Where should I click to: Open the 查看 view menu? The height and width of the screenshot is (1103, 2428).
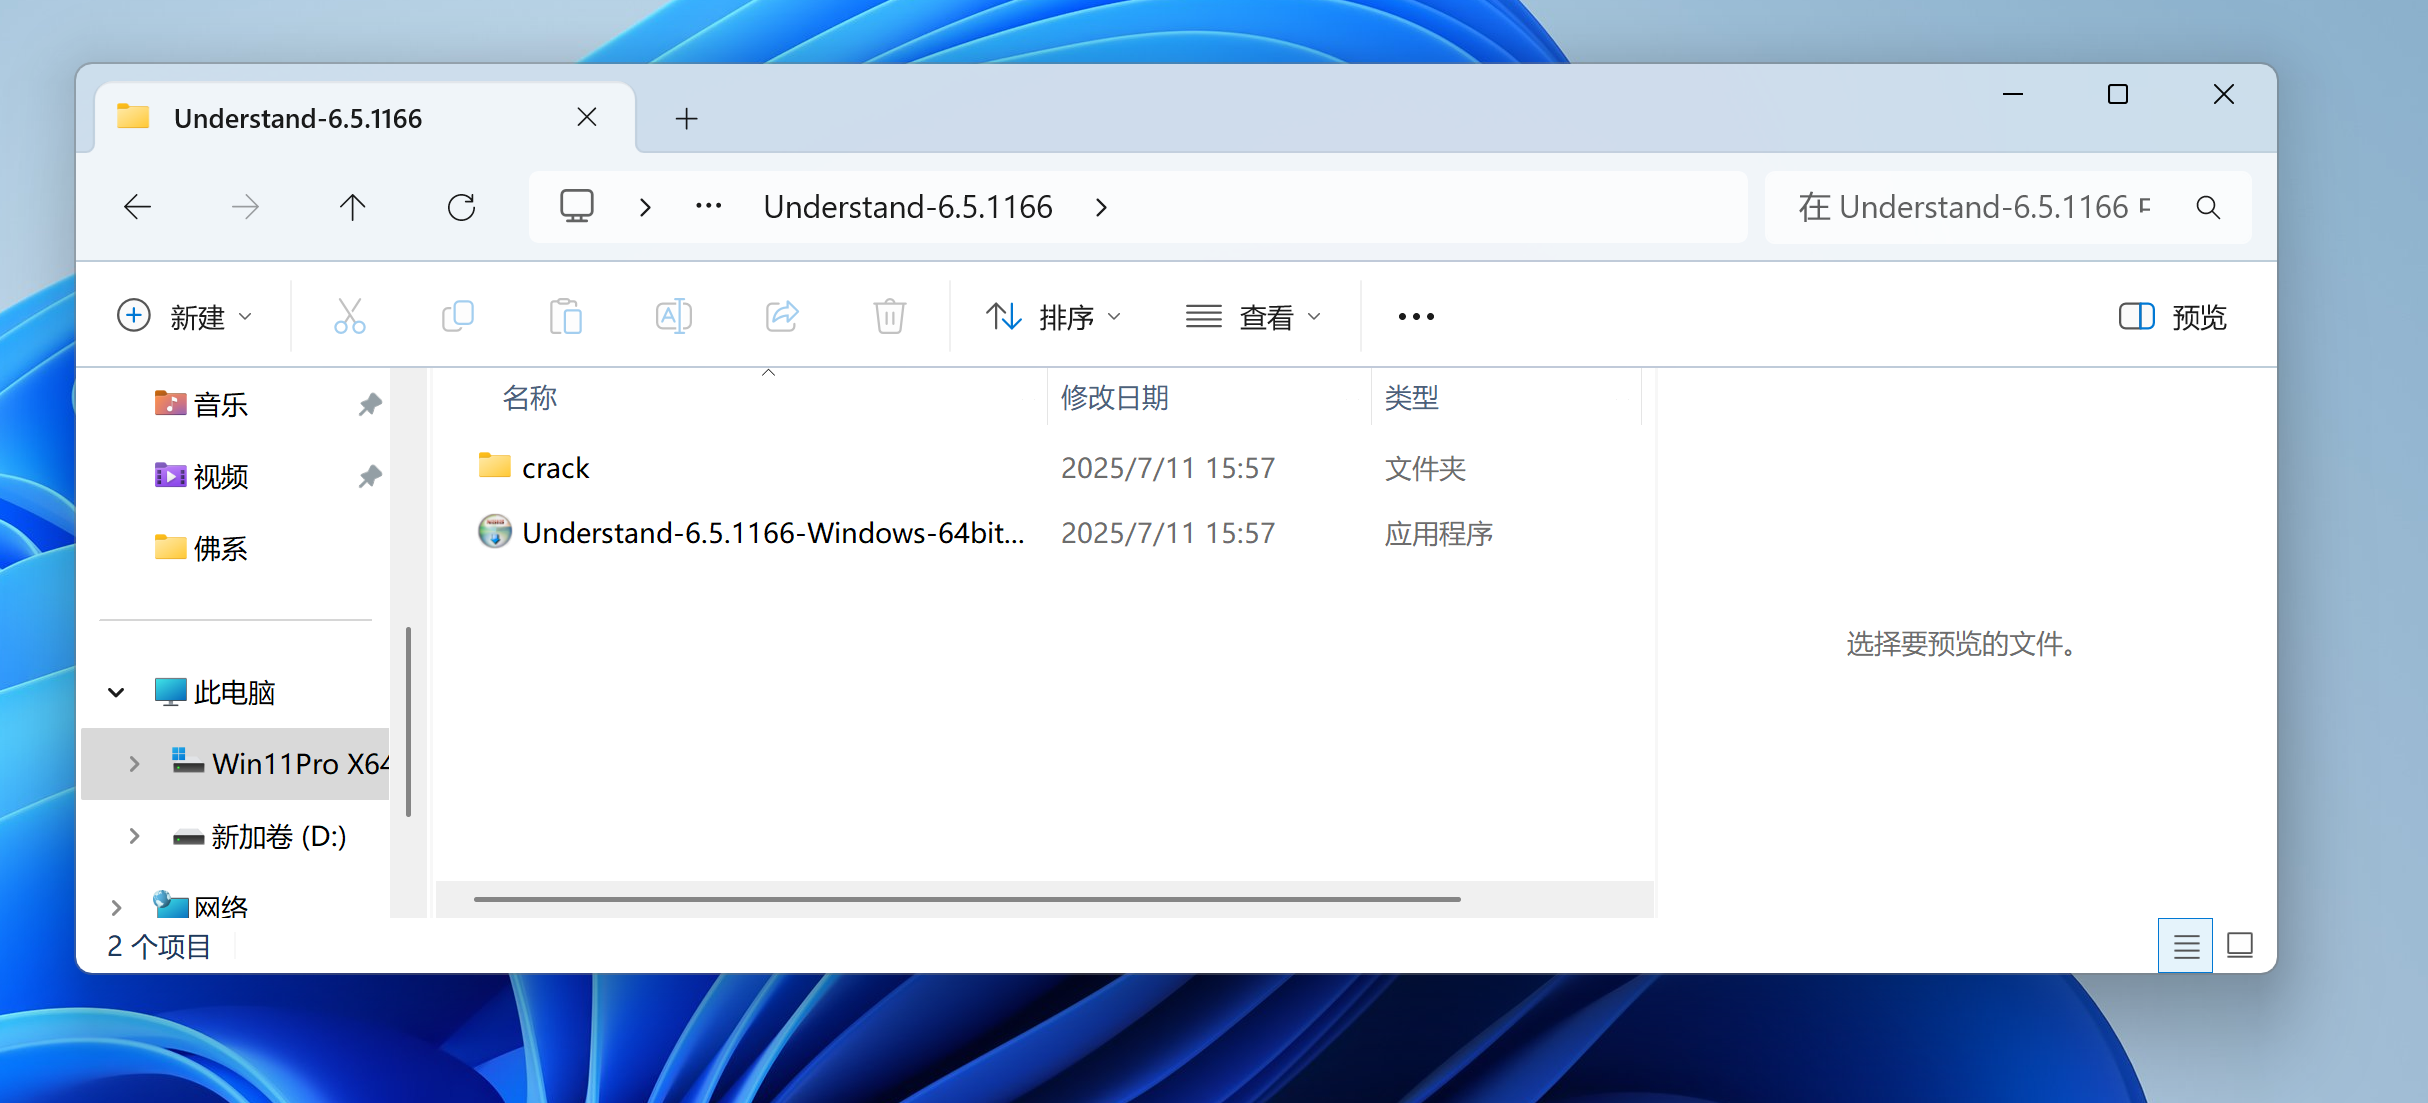1253,317
